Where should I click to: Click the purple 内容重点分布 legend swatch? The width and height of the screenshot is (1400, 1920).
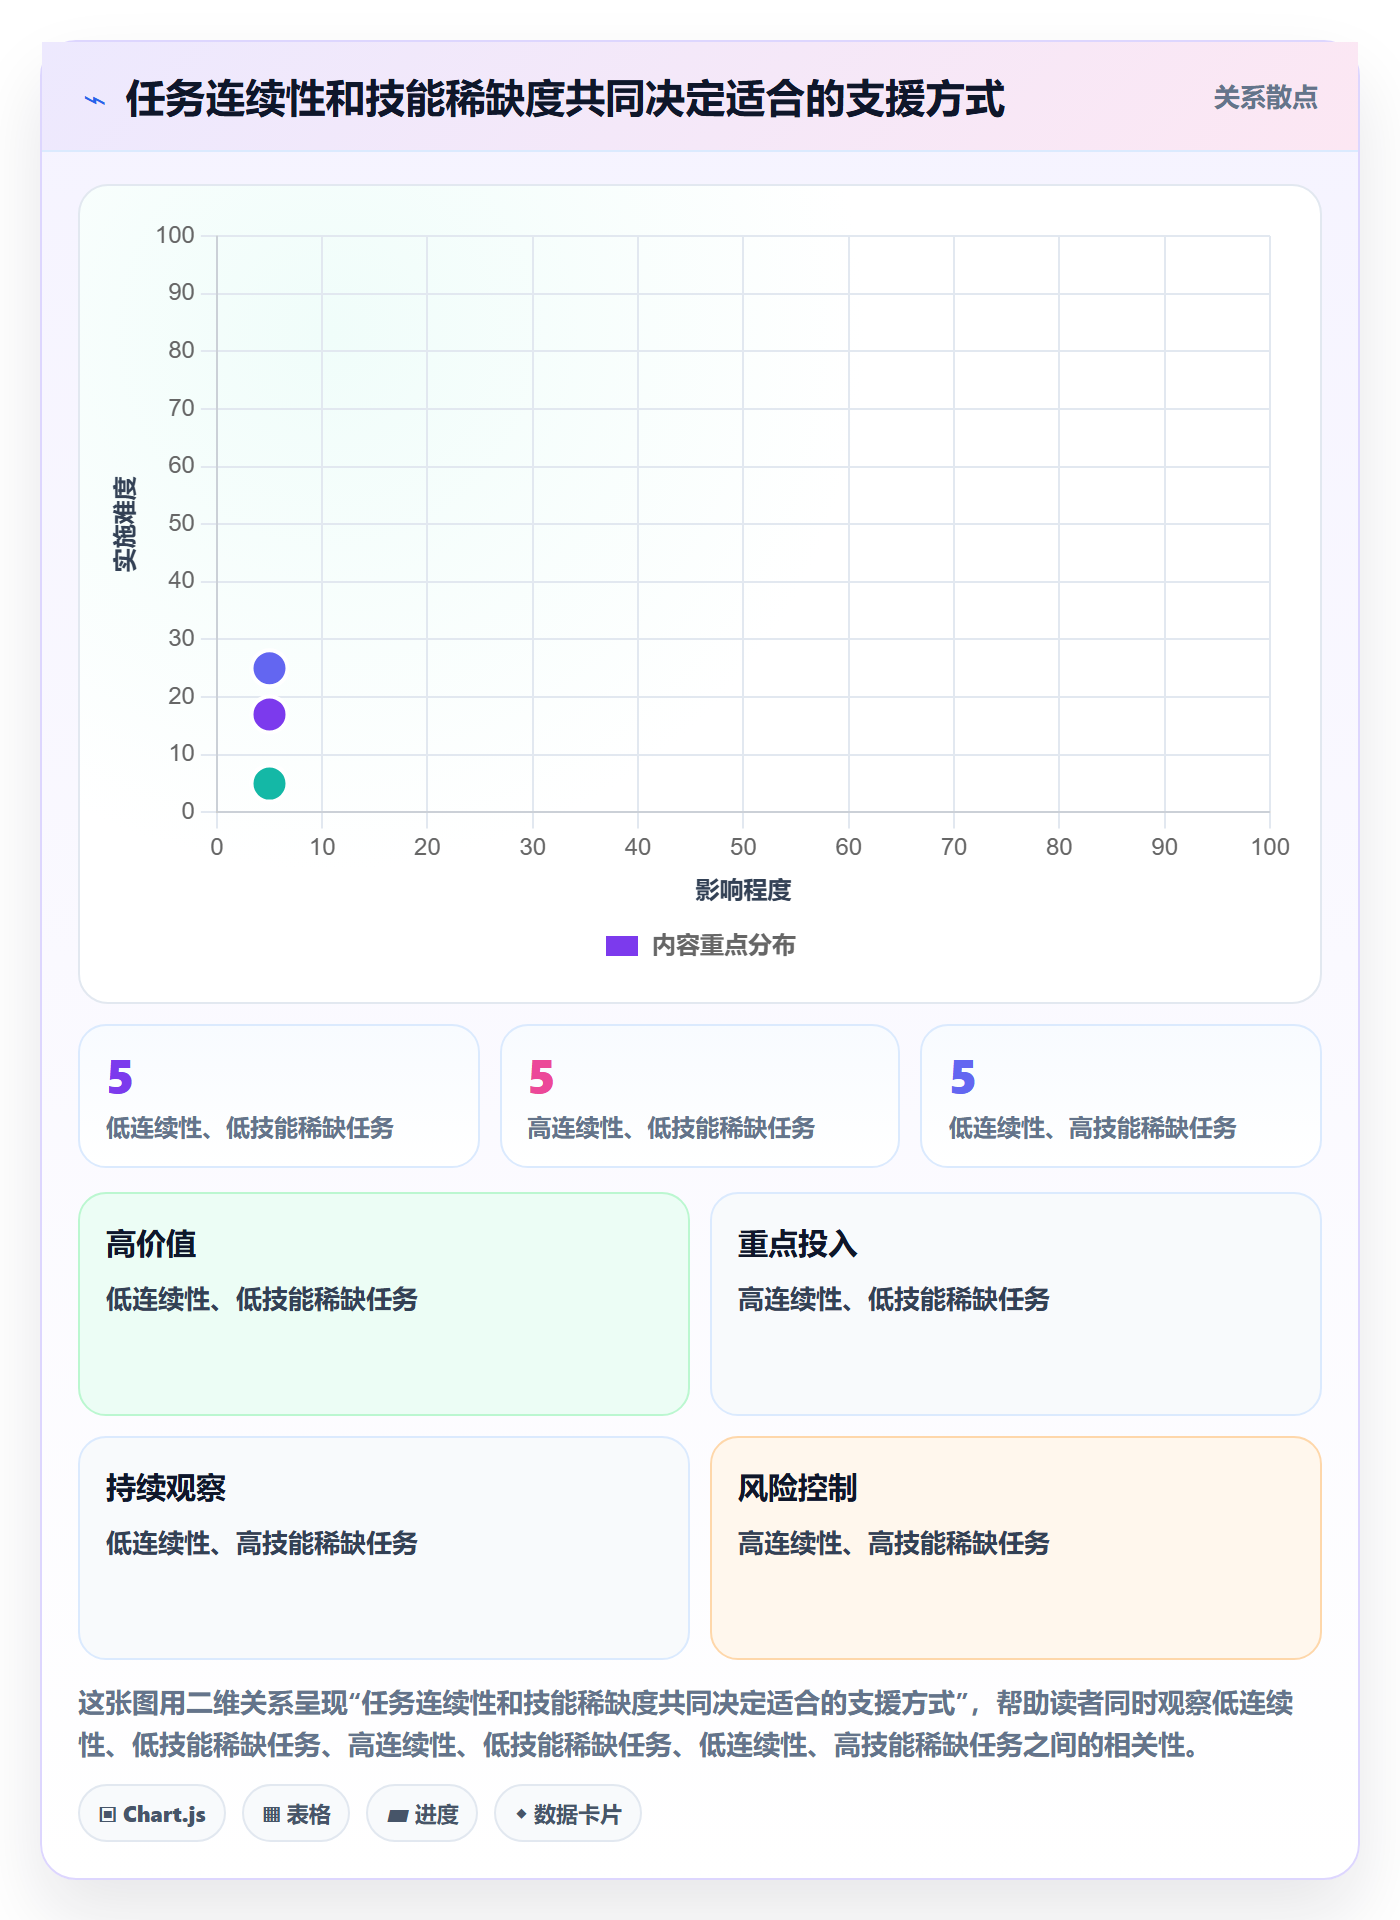pyautogui.click(x=622, y=946)
